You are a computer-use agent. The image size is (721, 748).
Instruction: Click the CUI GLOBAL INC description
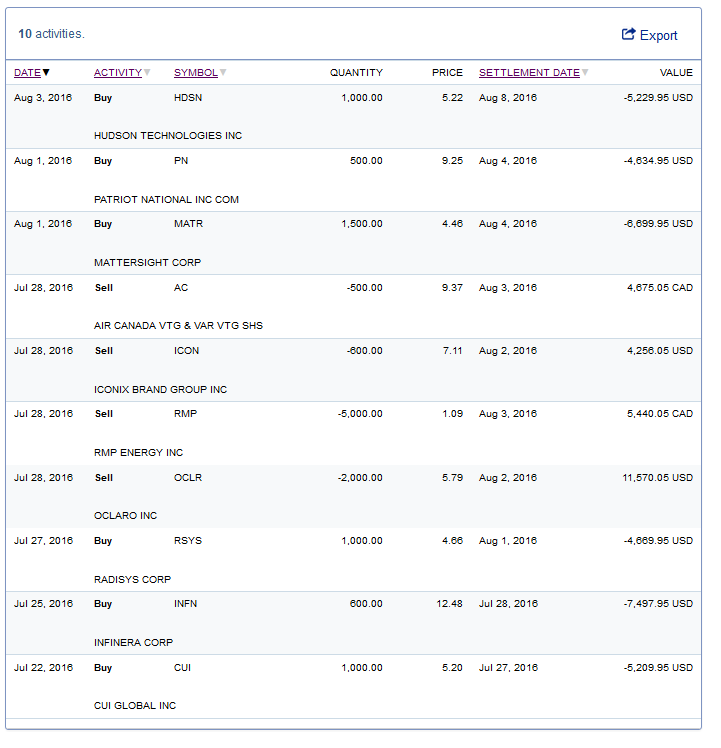pos(135,706)
